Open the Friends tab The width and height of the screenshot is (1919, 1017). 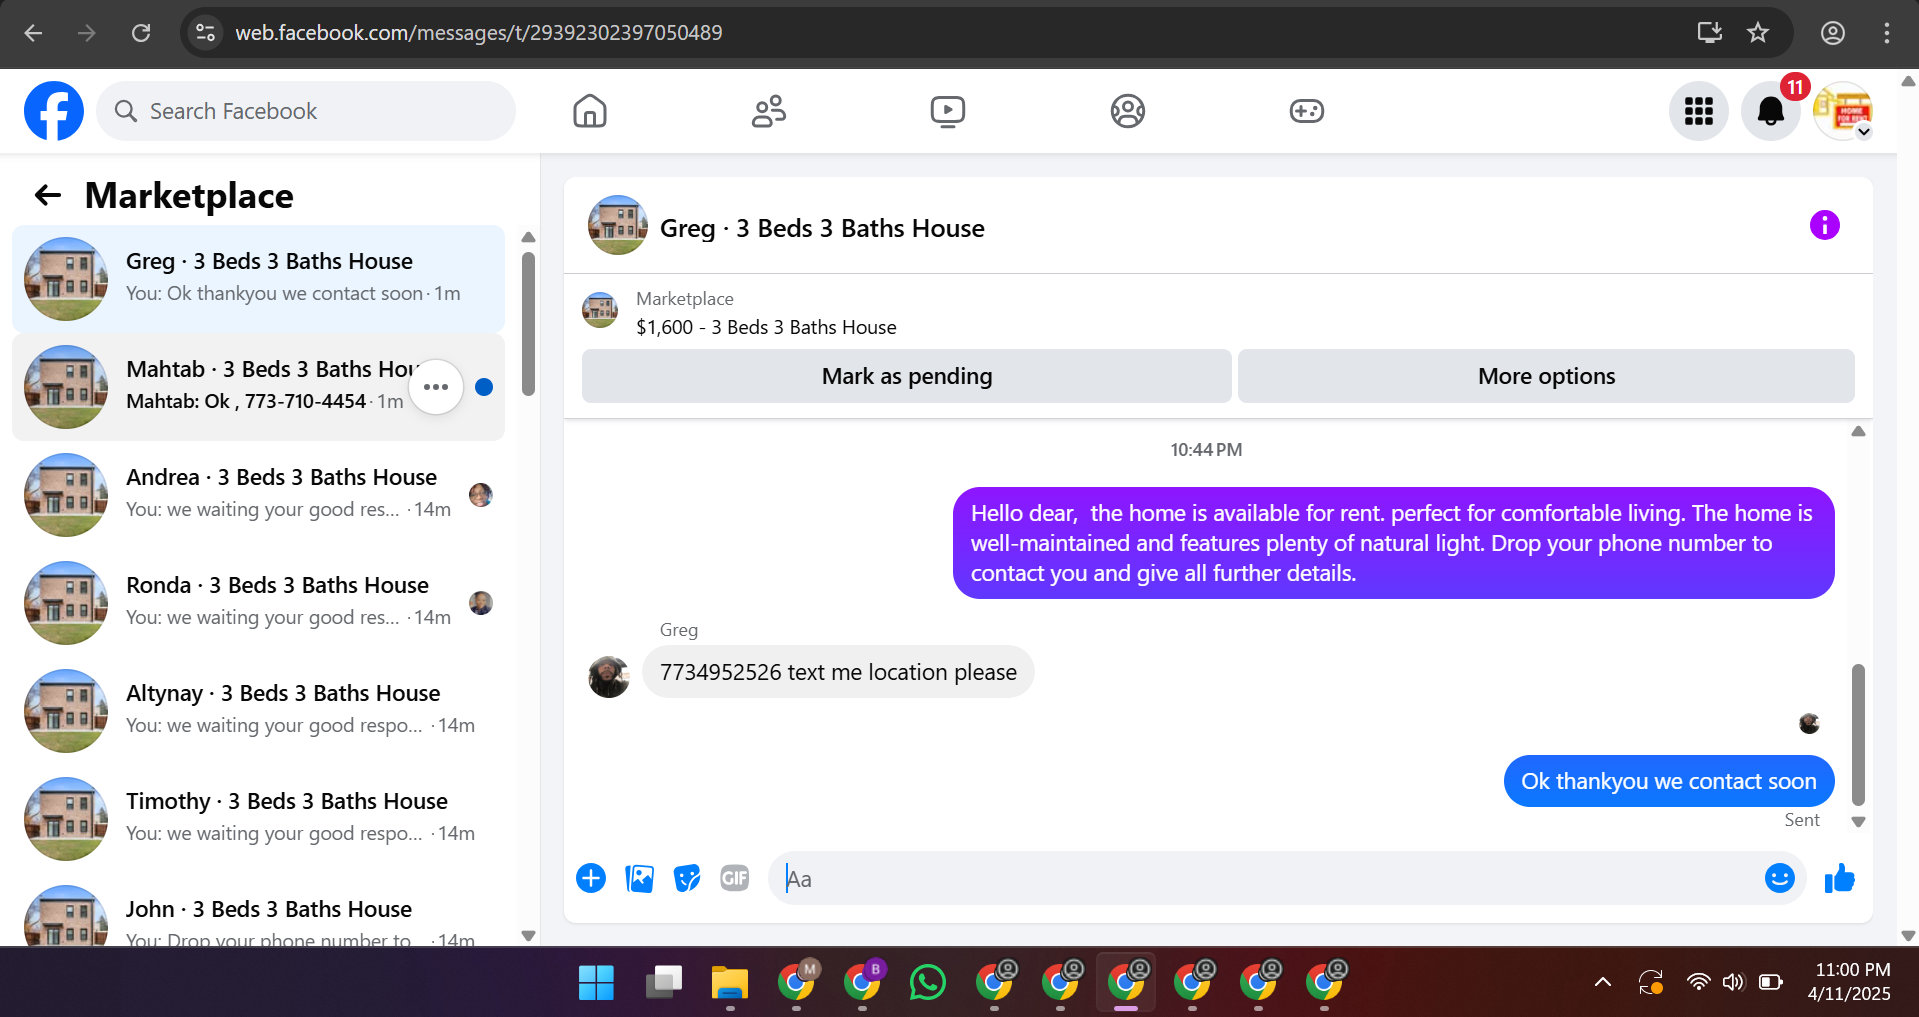769,111
